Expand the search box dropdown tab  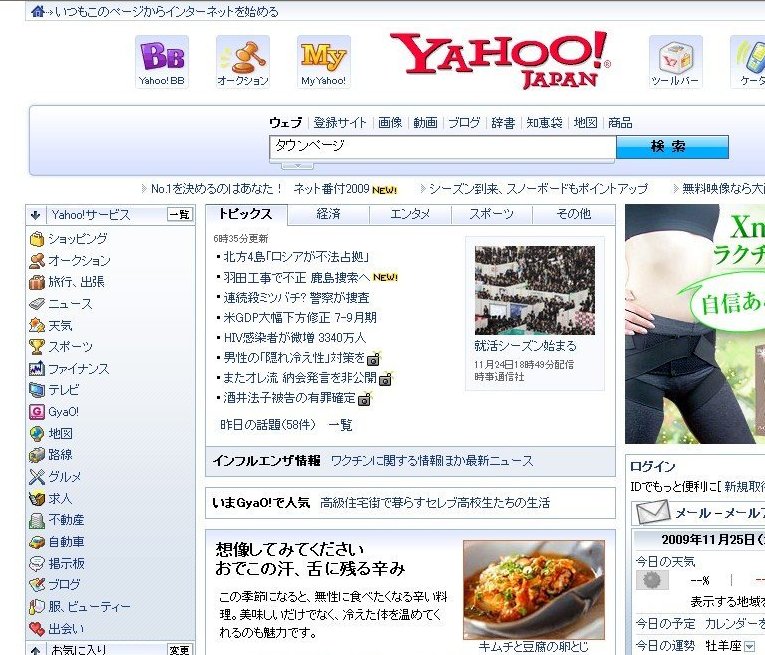(297, 166)
